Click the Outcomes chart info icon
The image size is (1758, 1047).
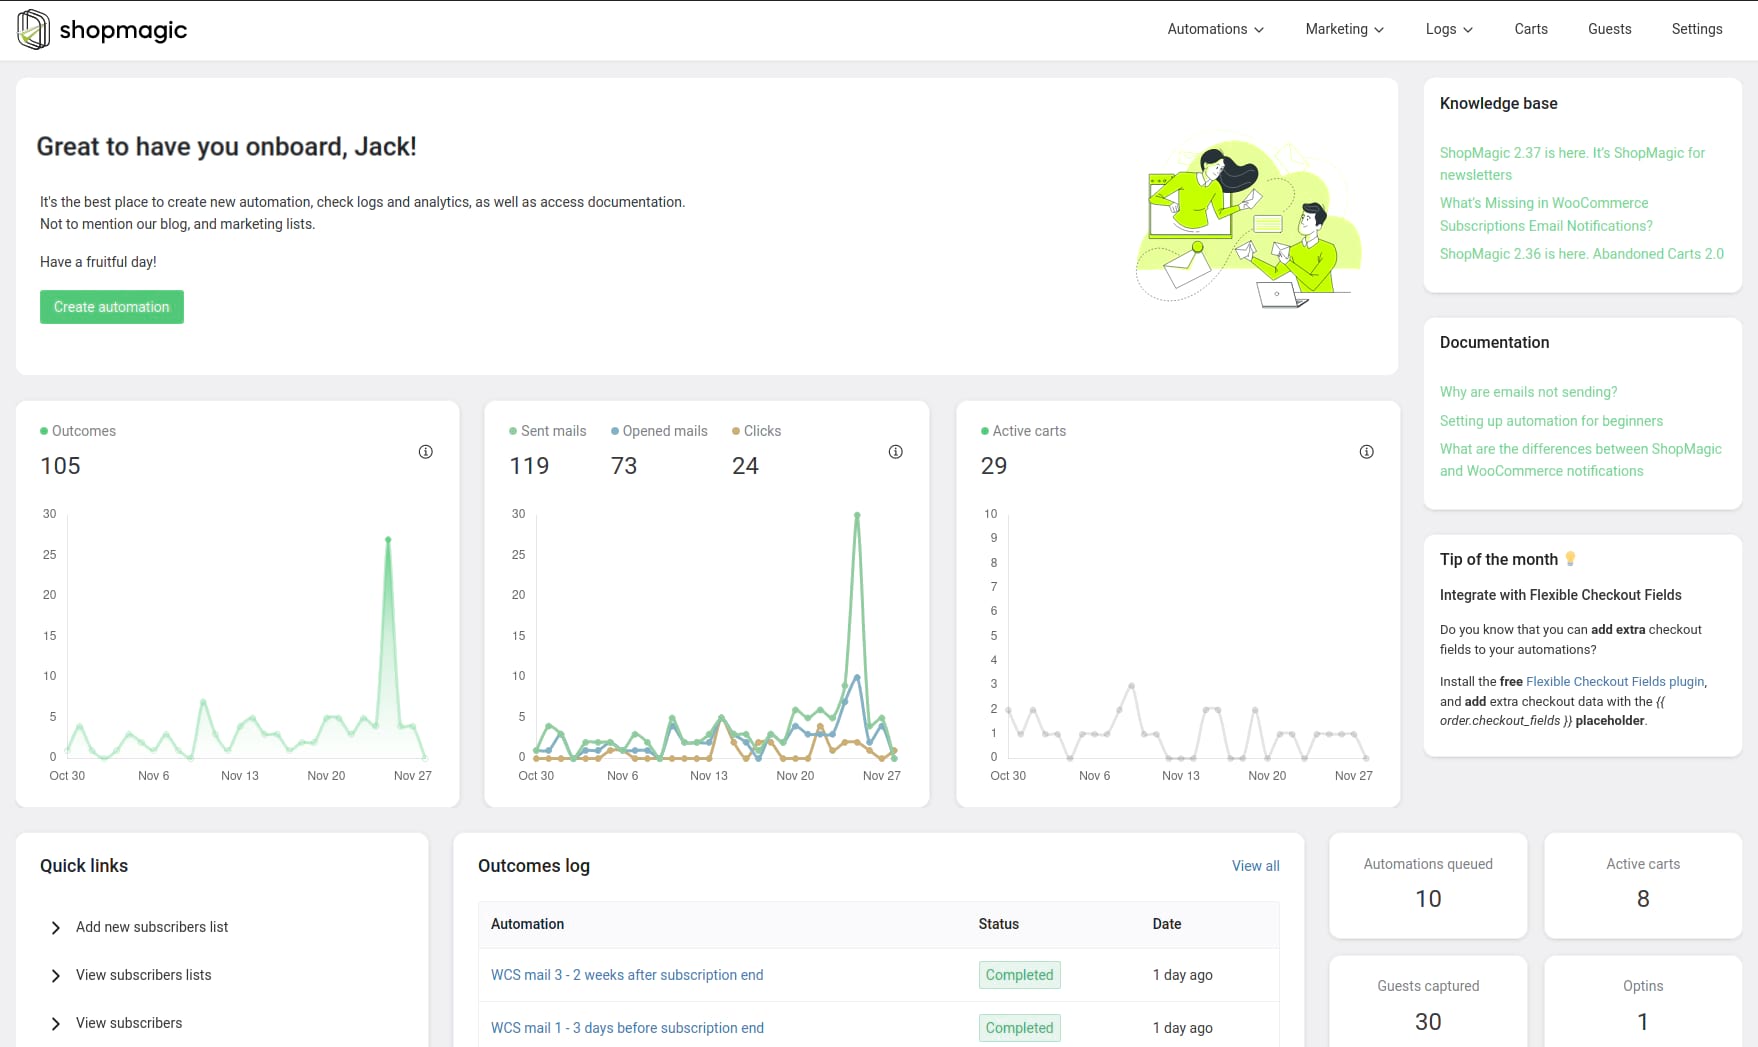(425, 452)
